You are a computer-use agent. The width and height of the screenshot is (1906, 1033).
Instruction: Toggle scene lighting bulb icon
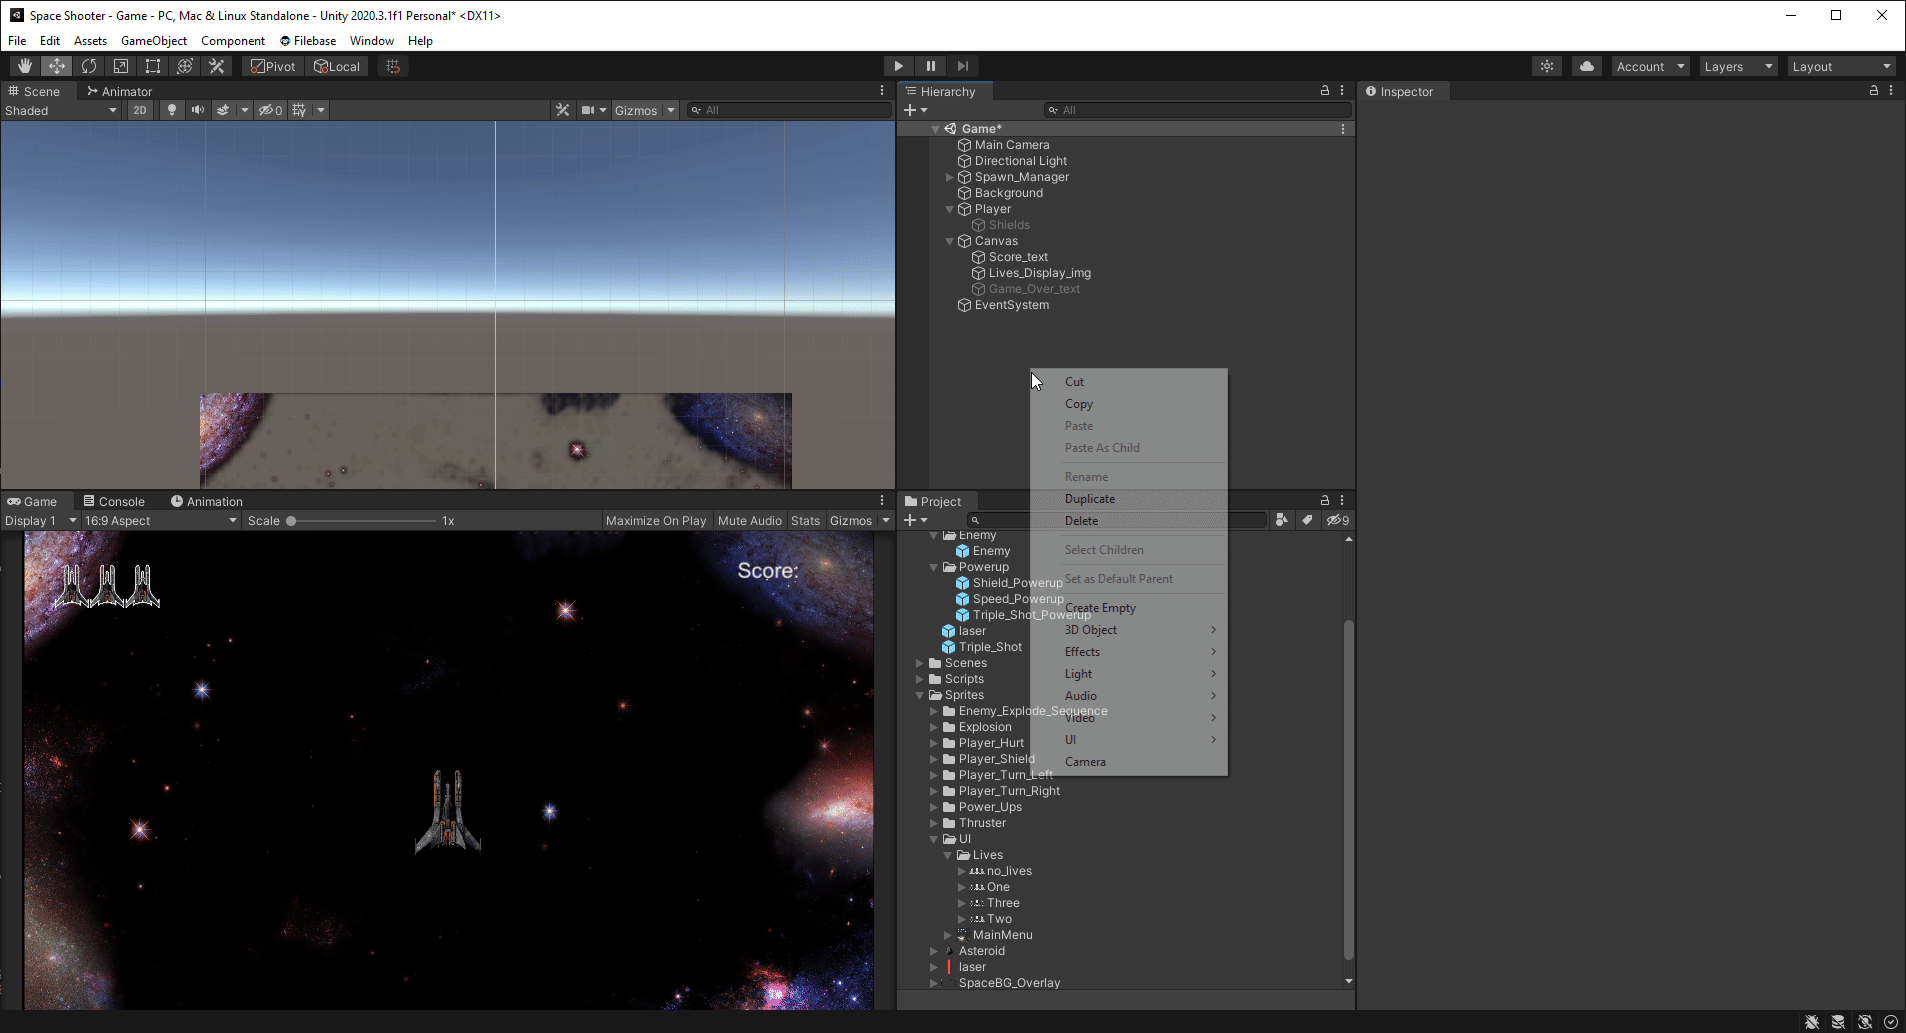click(172, 110)
